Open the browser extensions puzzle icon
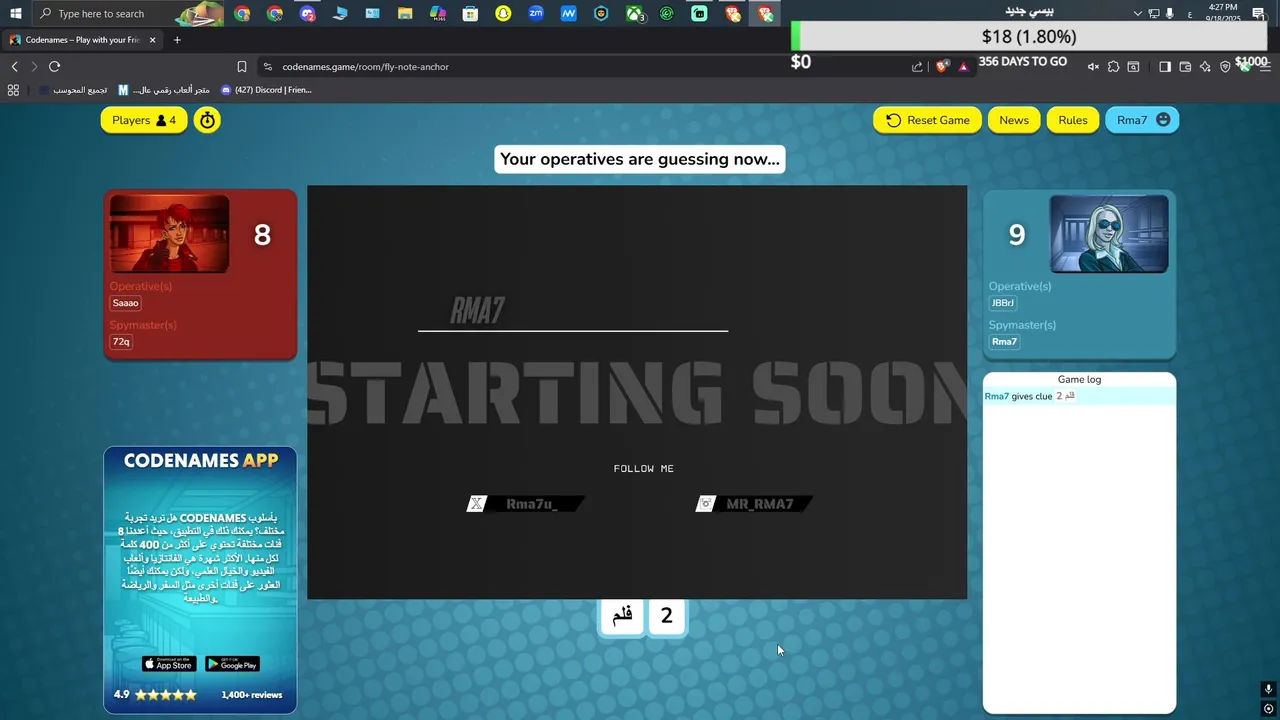The image size is (1280, 720). point(1113,67)
